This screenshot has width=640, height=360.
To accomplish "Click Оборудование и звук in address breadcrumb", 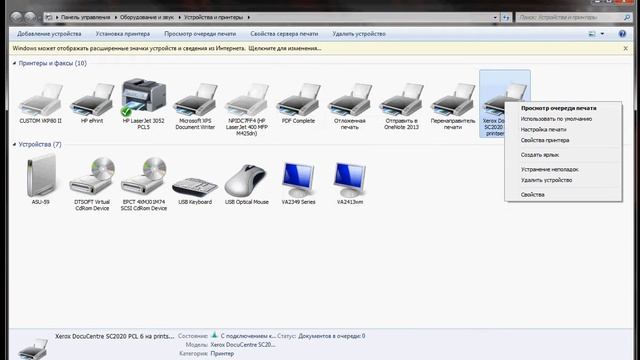I will pyautogui.click(x=147, y=18).
